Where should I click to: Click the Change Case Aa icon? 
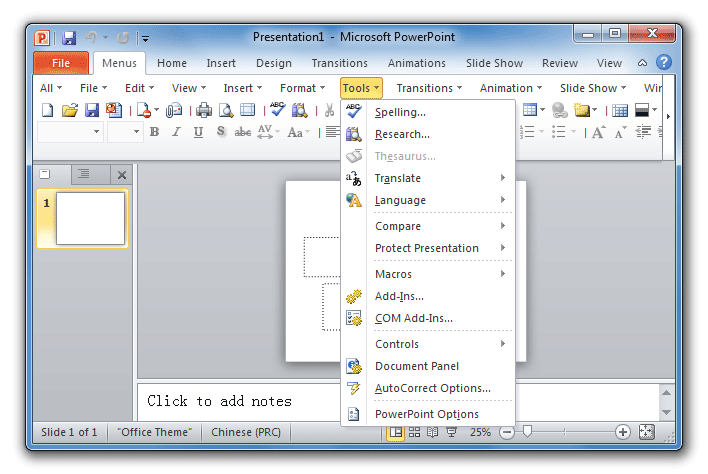pyautogui.click(x=295, y=132)
